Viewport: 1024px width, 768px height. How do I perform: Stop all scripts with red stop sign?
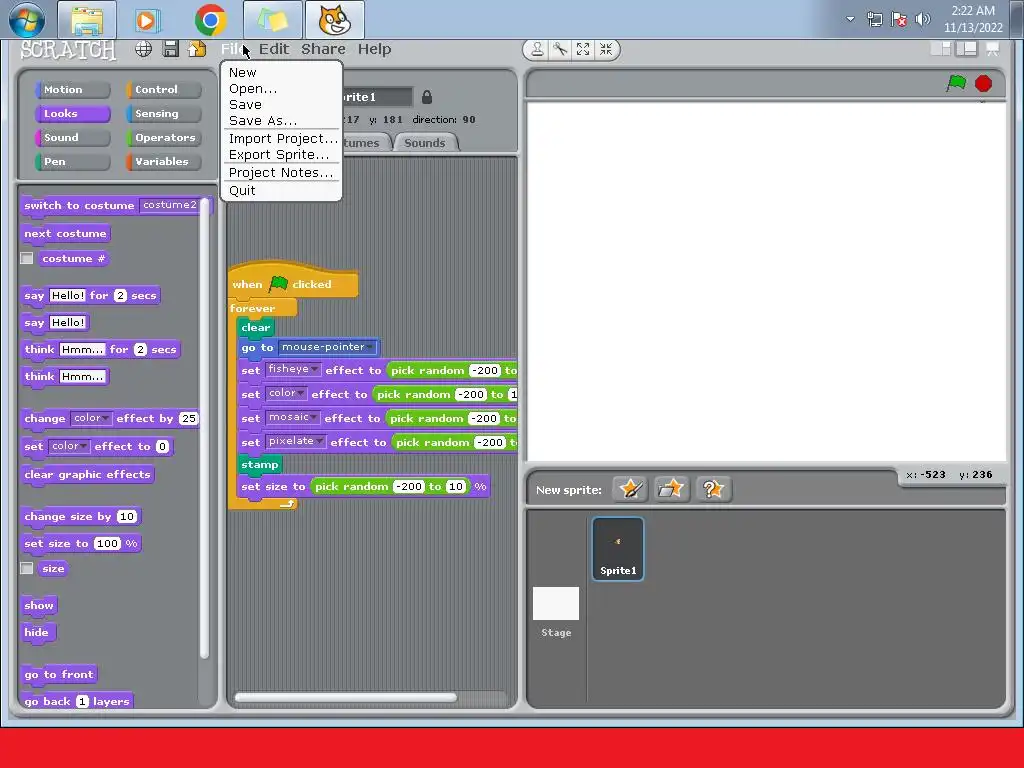pyautogui.click(x=984, y=84)
